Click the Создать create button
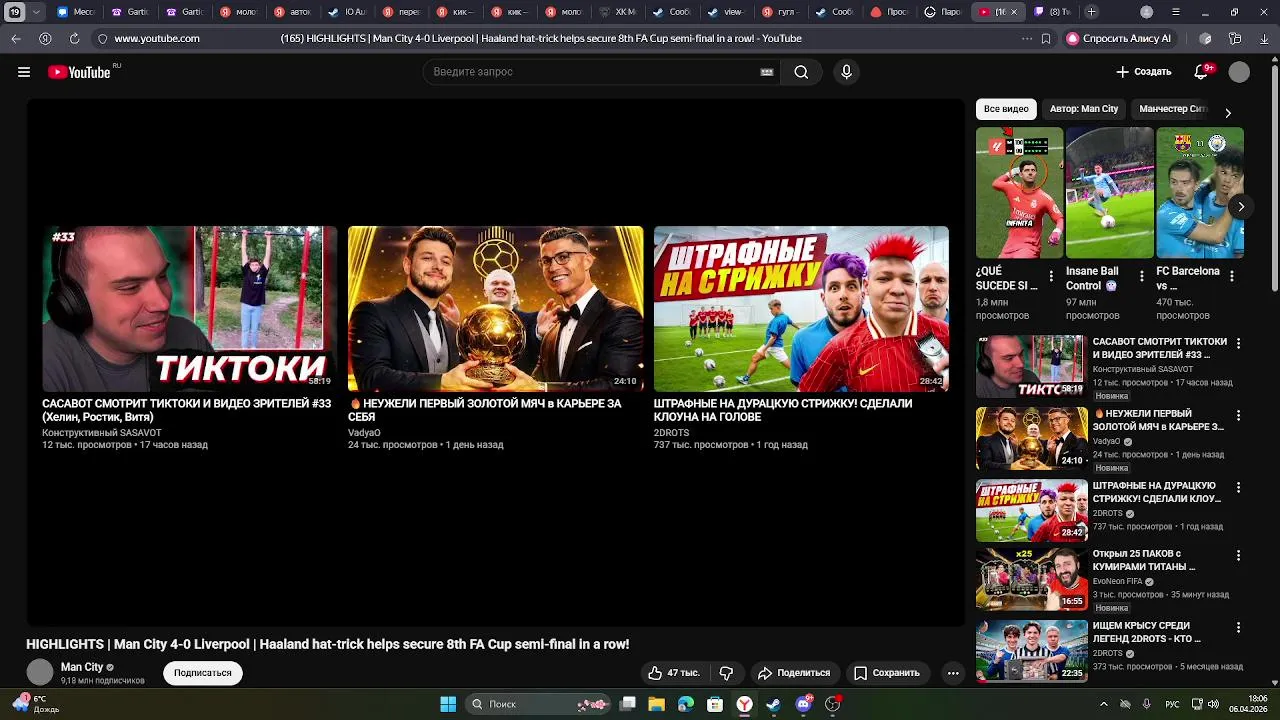1280x720 pixels. coord(1143,72)
